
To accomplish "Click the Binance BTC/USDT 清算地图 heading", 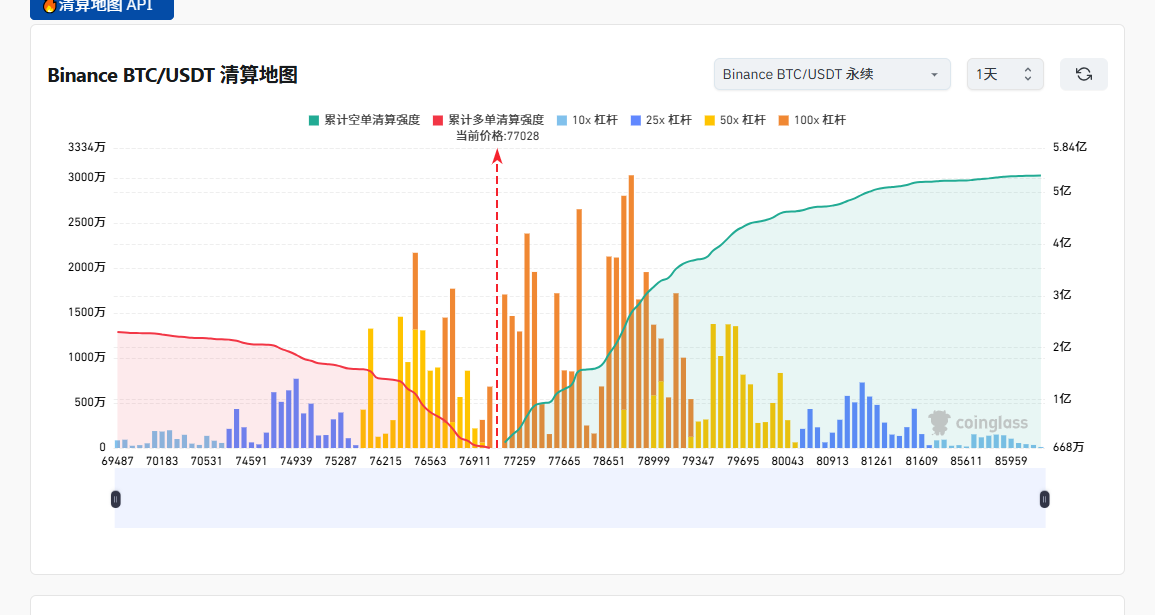I will [x=172, y=75].
